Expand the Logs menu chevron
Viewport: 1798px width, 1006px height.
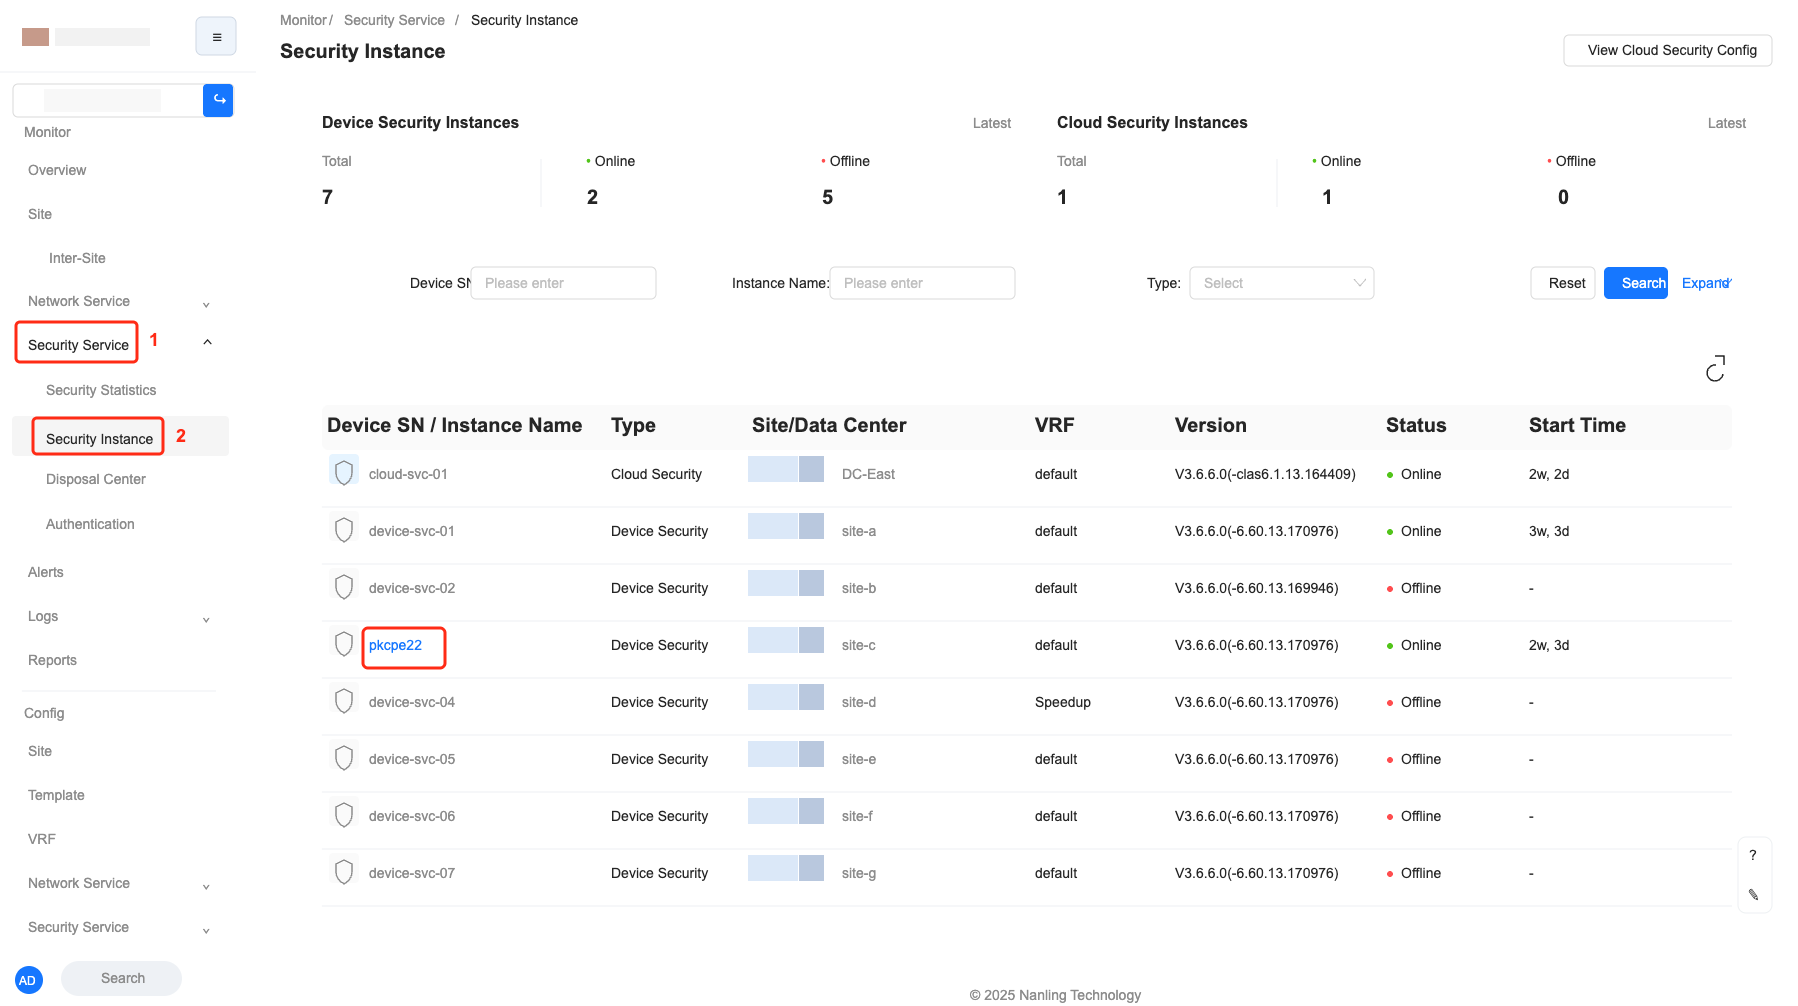tap(206, 619)
